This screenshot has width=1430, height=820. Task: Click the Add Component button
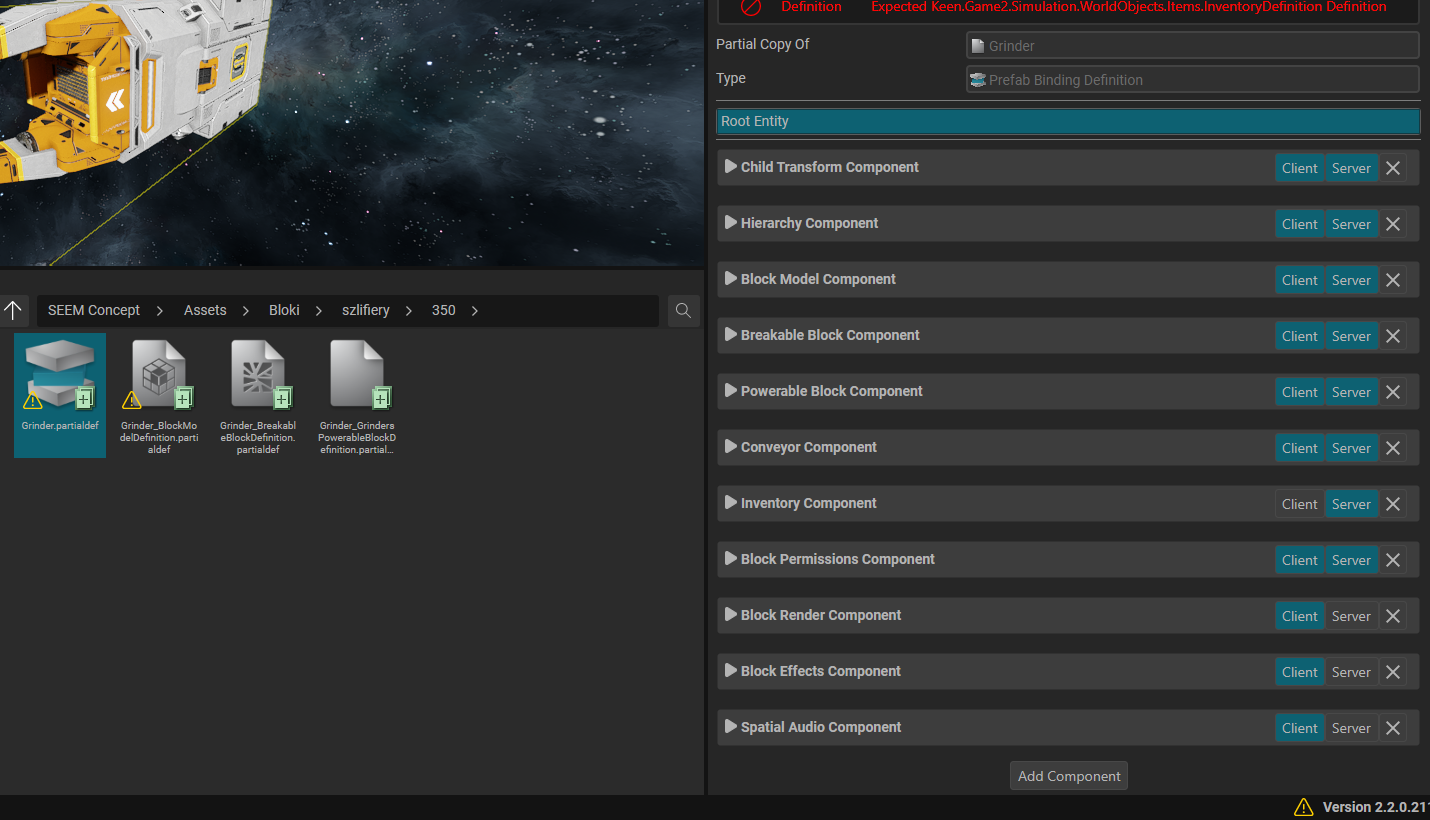(x=1068, y=776)
